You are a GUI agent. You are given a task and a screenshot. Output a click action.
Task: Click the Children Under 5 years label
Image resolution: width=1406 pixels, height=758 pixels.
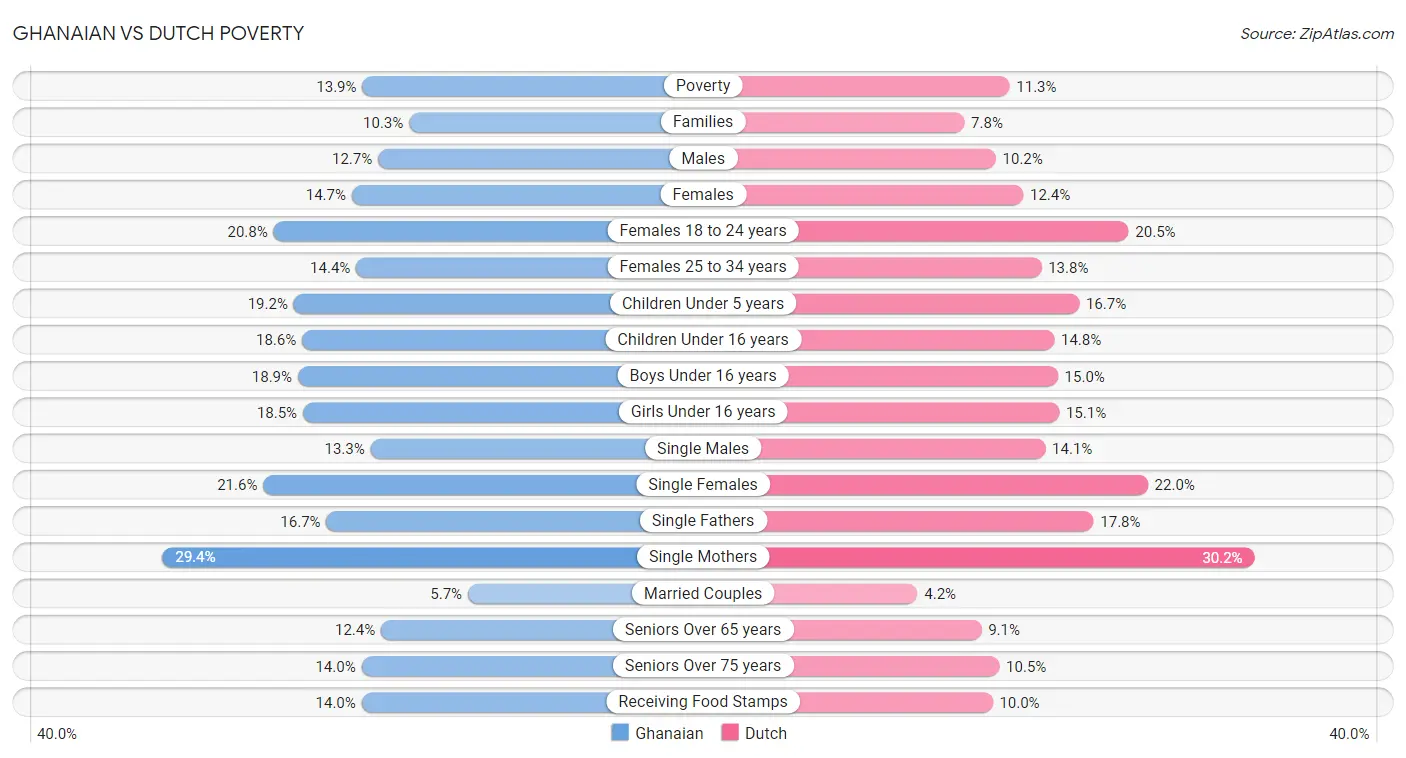pyautogui.click(x=703, y=303)
